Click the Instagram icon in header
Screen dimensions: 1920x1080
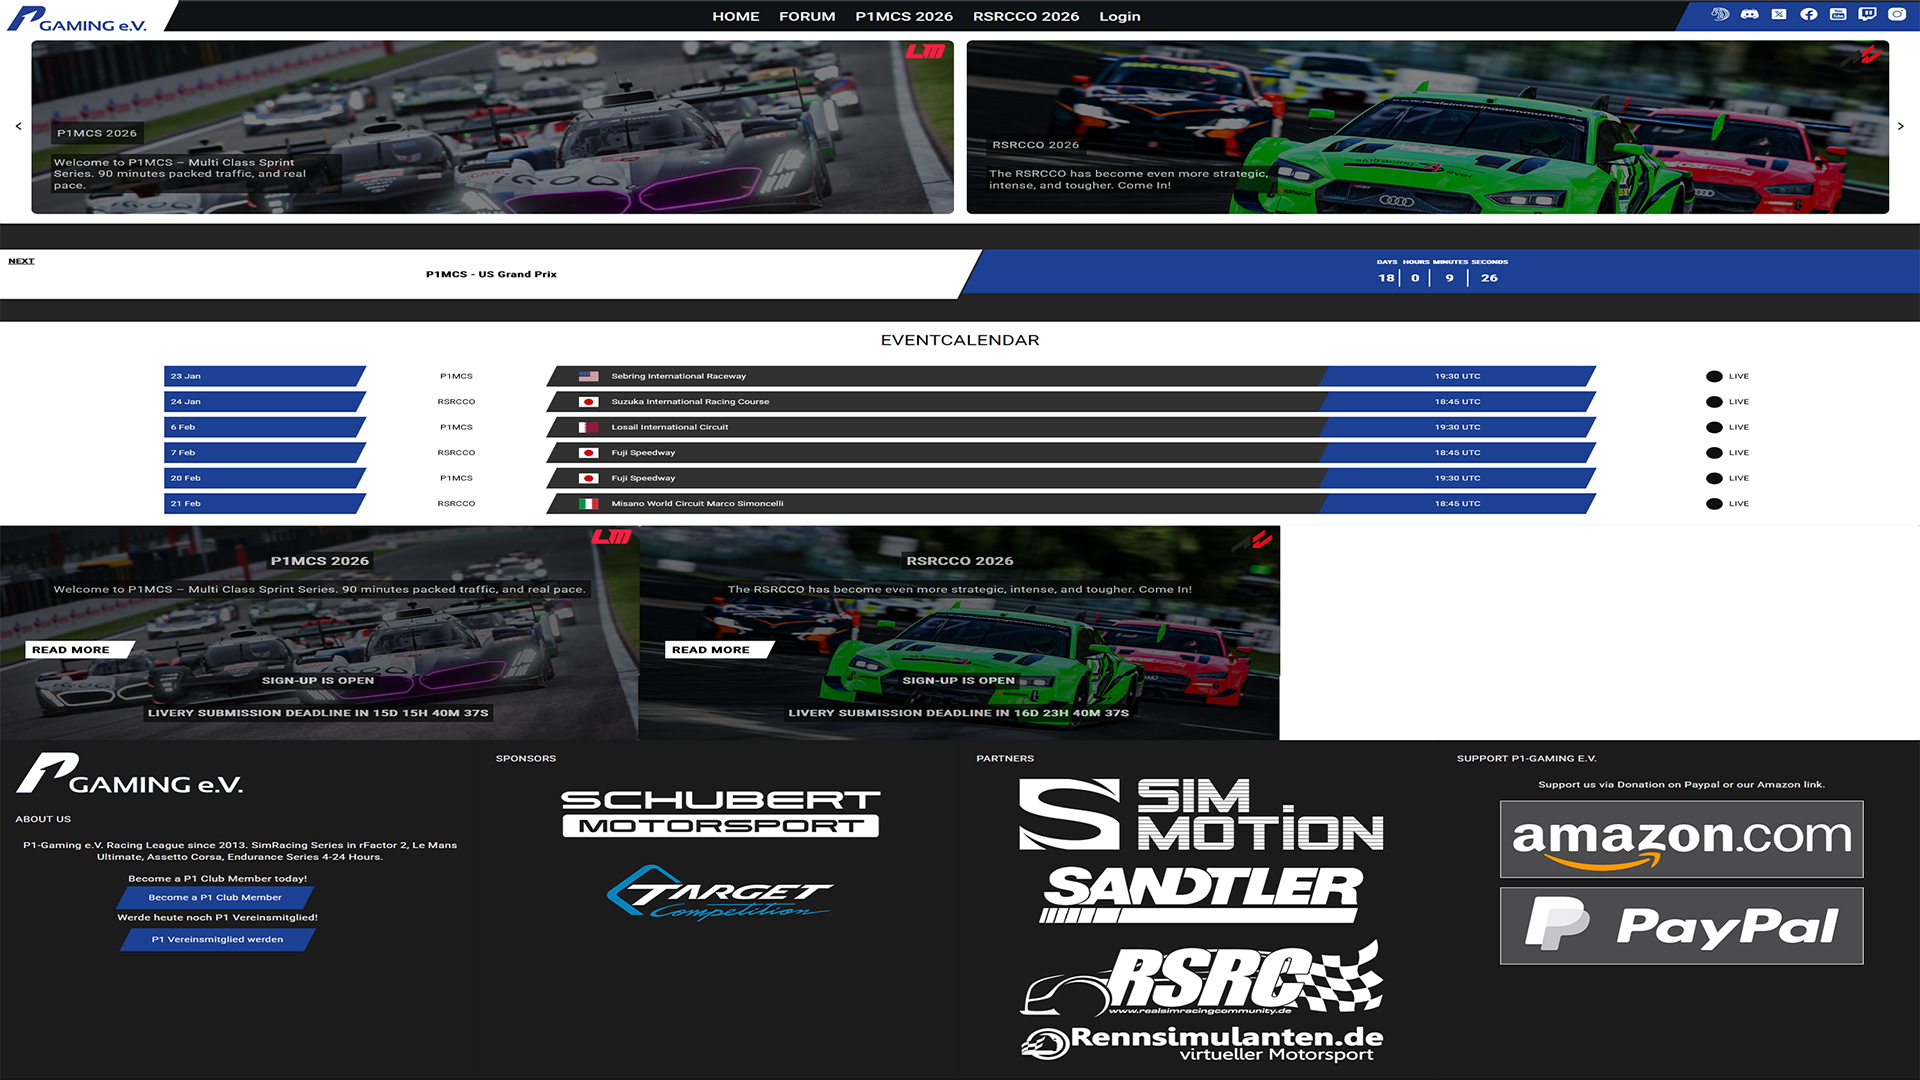click(1897, 15)
